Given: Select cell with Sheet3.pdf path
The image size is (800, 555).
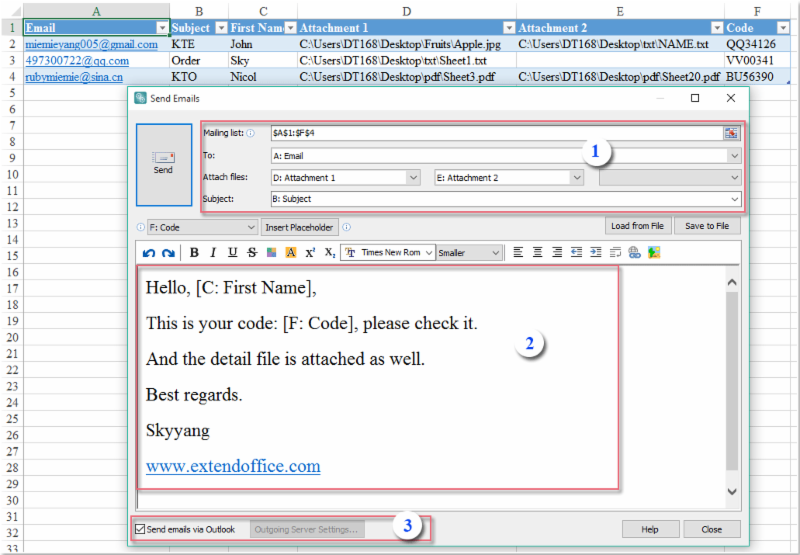Looking at the screenshot, I should tap(407, 77).
